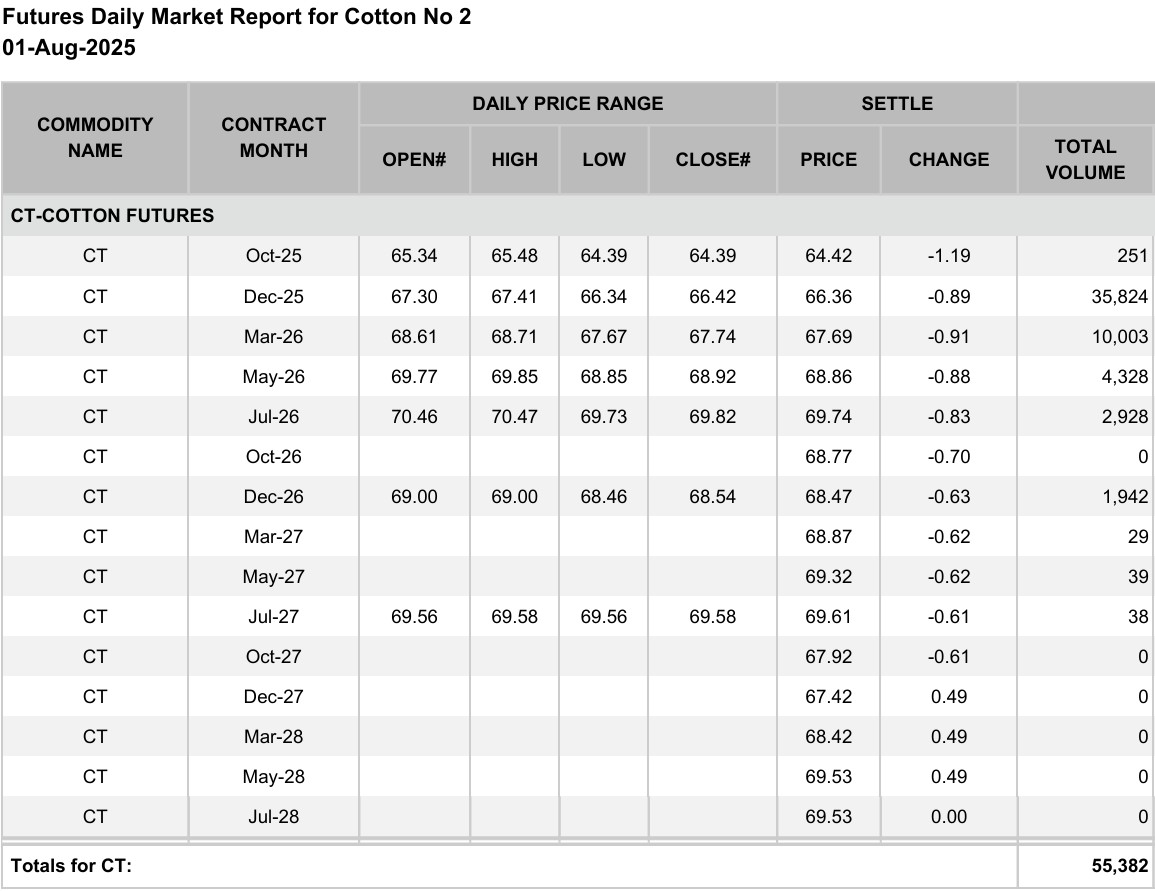Select the Dec-25 total volume 35,824
The width and height of the screenshot is (1155, 891).
1119,297
